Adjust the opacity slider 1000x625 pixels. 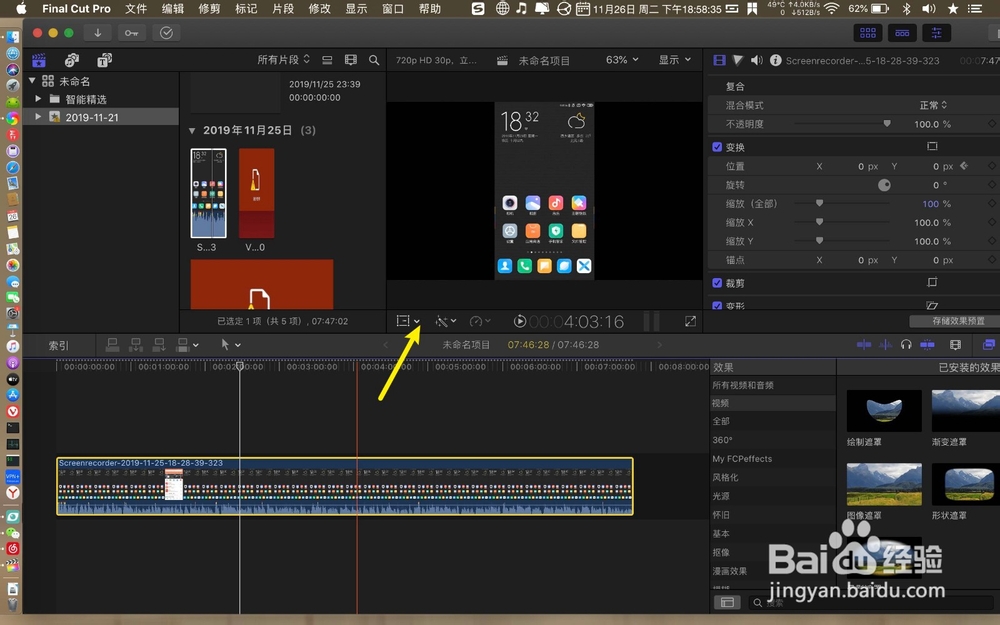[886, 124]
